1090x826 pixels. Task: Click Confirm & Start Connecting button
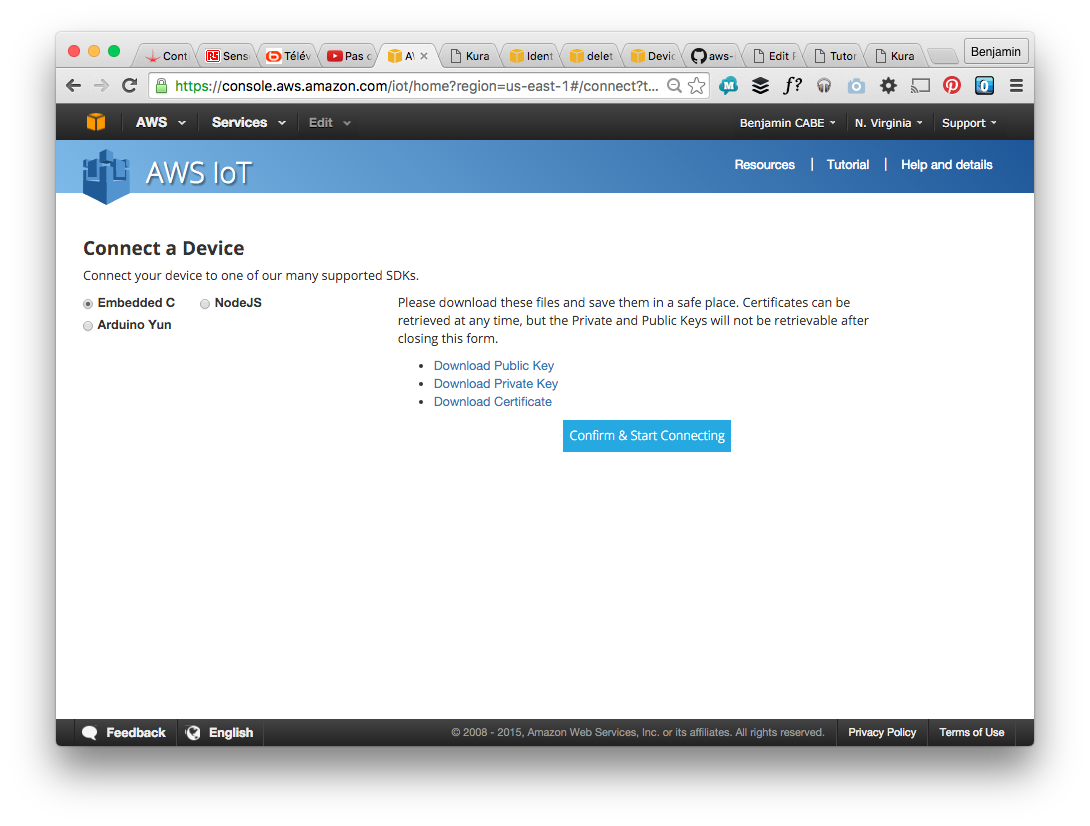tap(646, 436)
